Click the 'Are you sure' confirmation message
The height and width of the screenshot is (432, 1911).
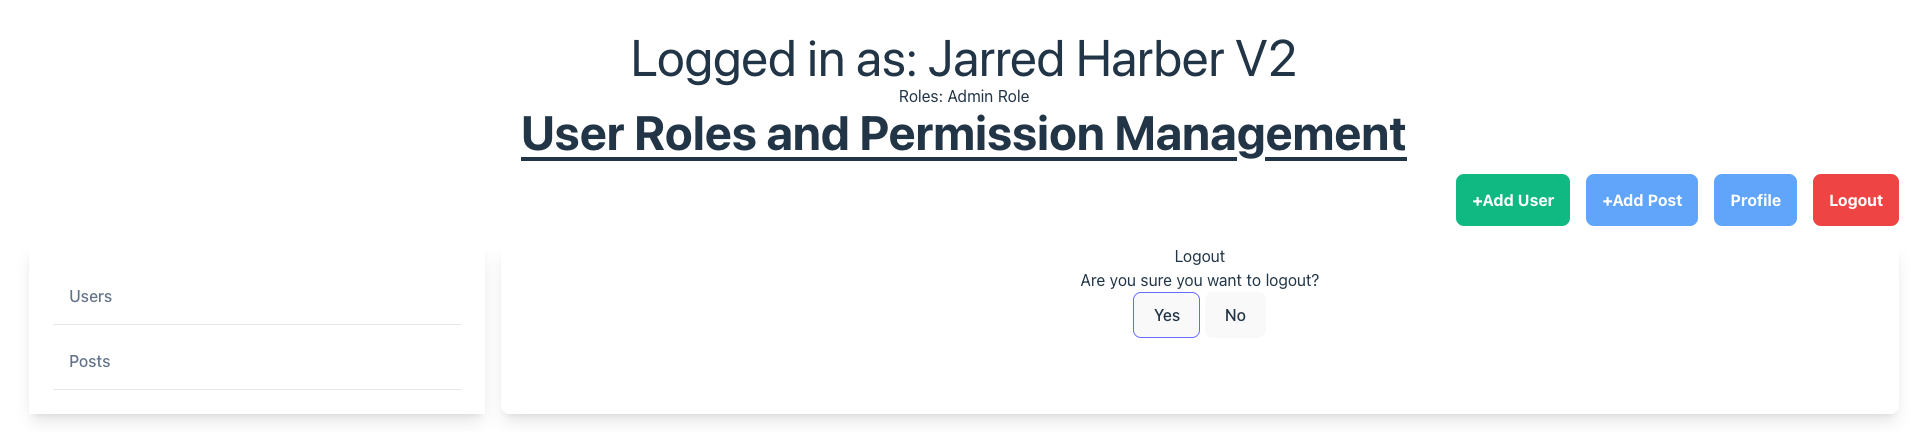[x=1199, y=280]
